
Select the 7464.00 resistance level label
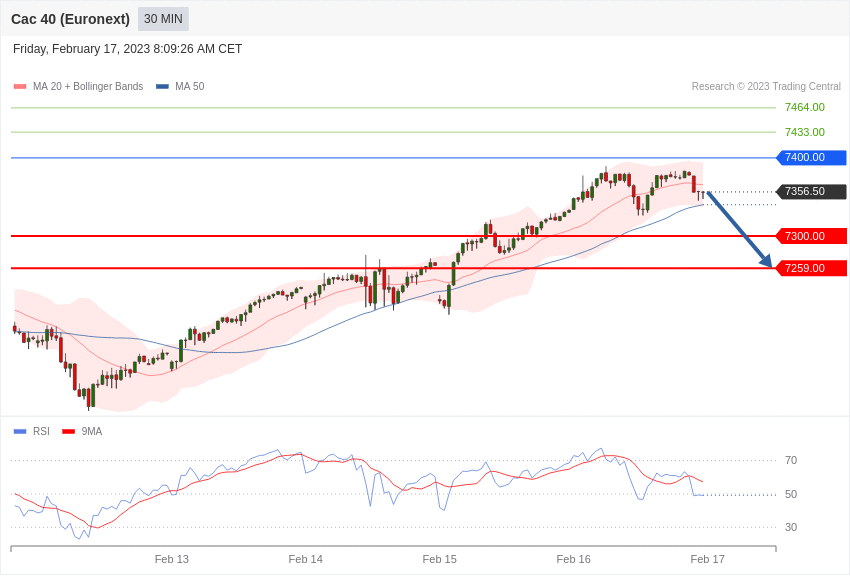tap(804, 107)
